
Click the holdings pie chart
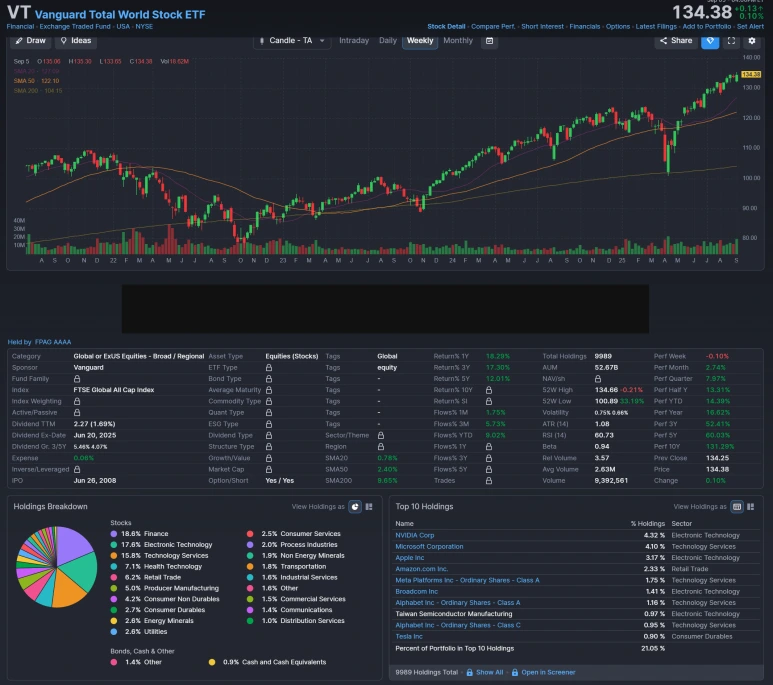click(x=56, y=567)
